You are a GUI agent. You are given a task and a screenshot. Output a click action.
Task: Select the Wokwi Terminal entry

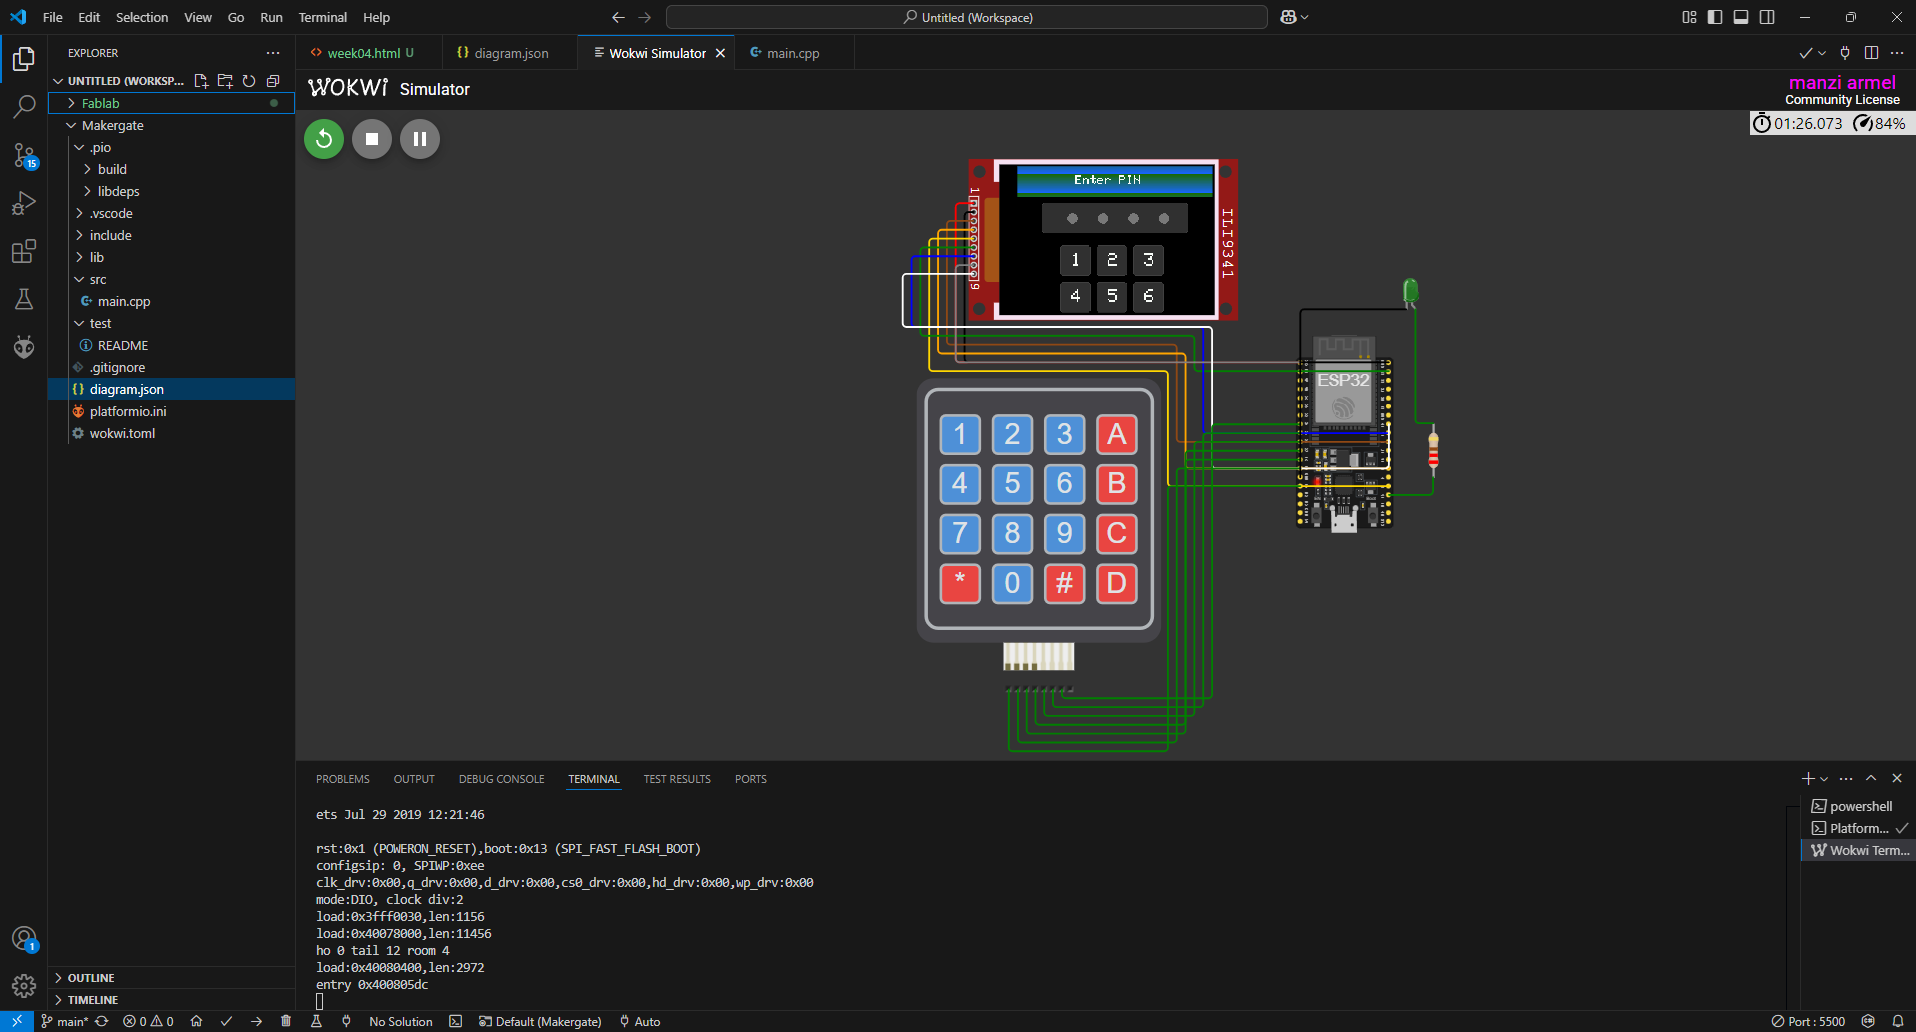click(1859, 850)
